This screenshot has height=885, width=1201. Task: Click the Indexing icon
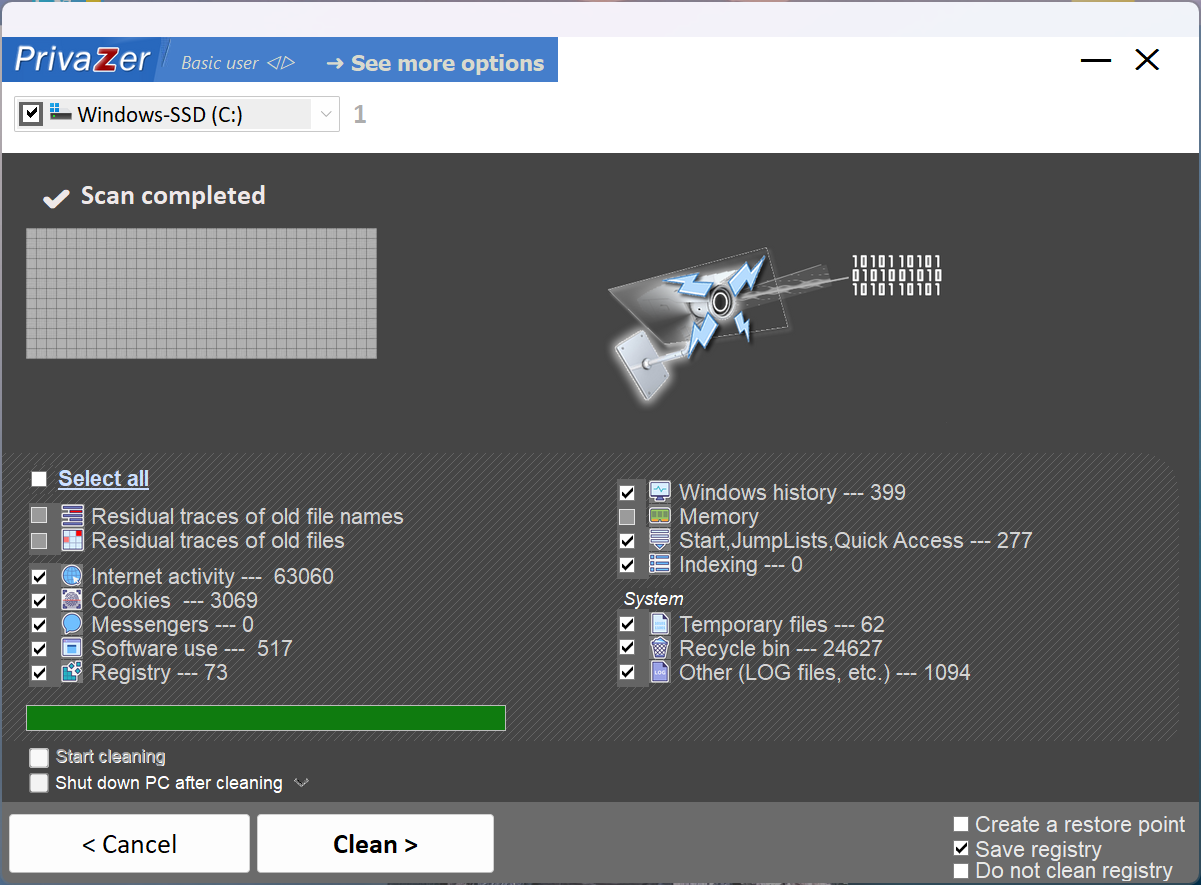tap(660, 564)
